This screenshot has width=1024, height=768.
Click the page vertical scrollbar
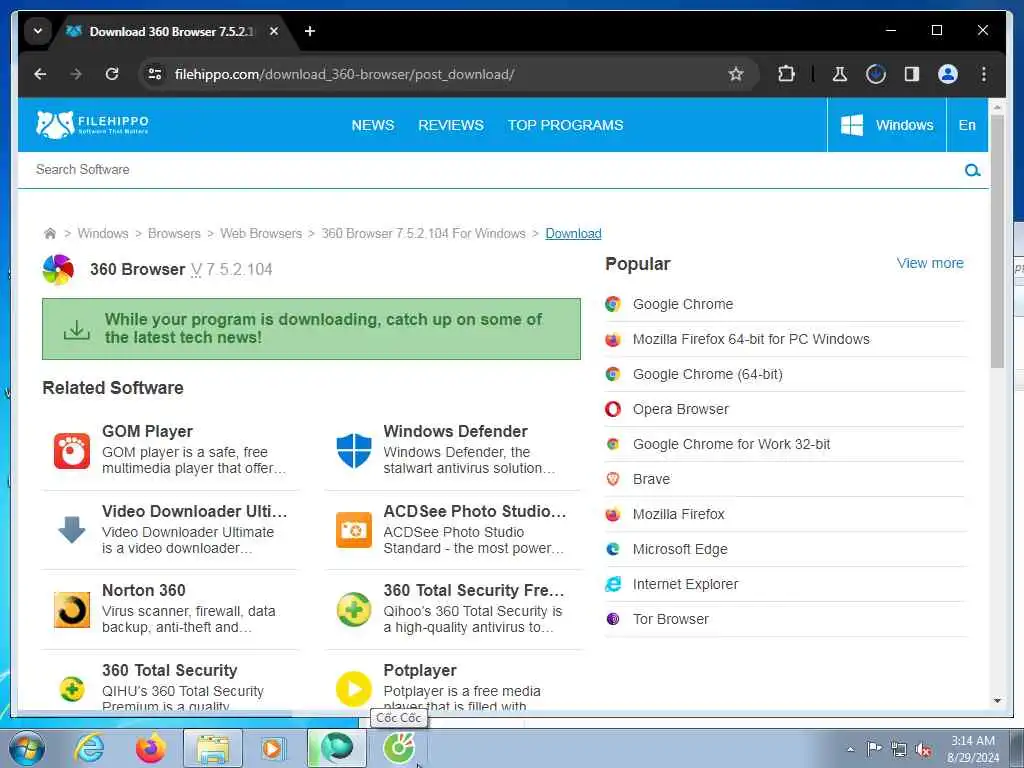coord(997,242)
